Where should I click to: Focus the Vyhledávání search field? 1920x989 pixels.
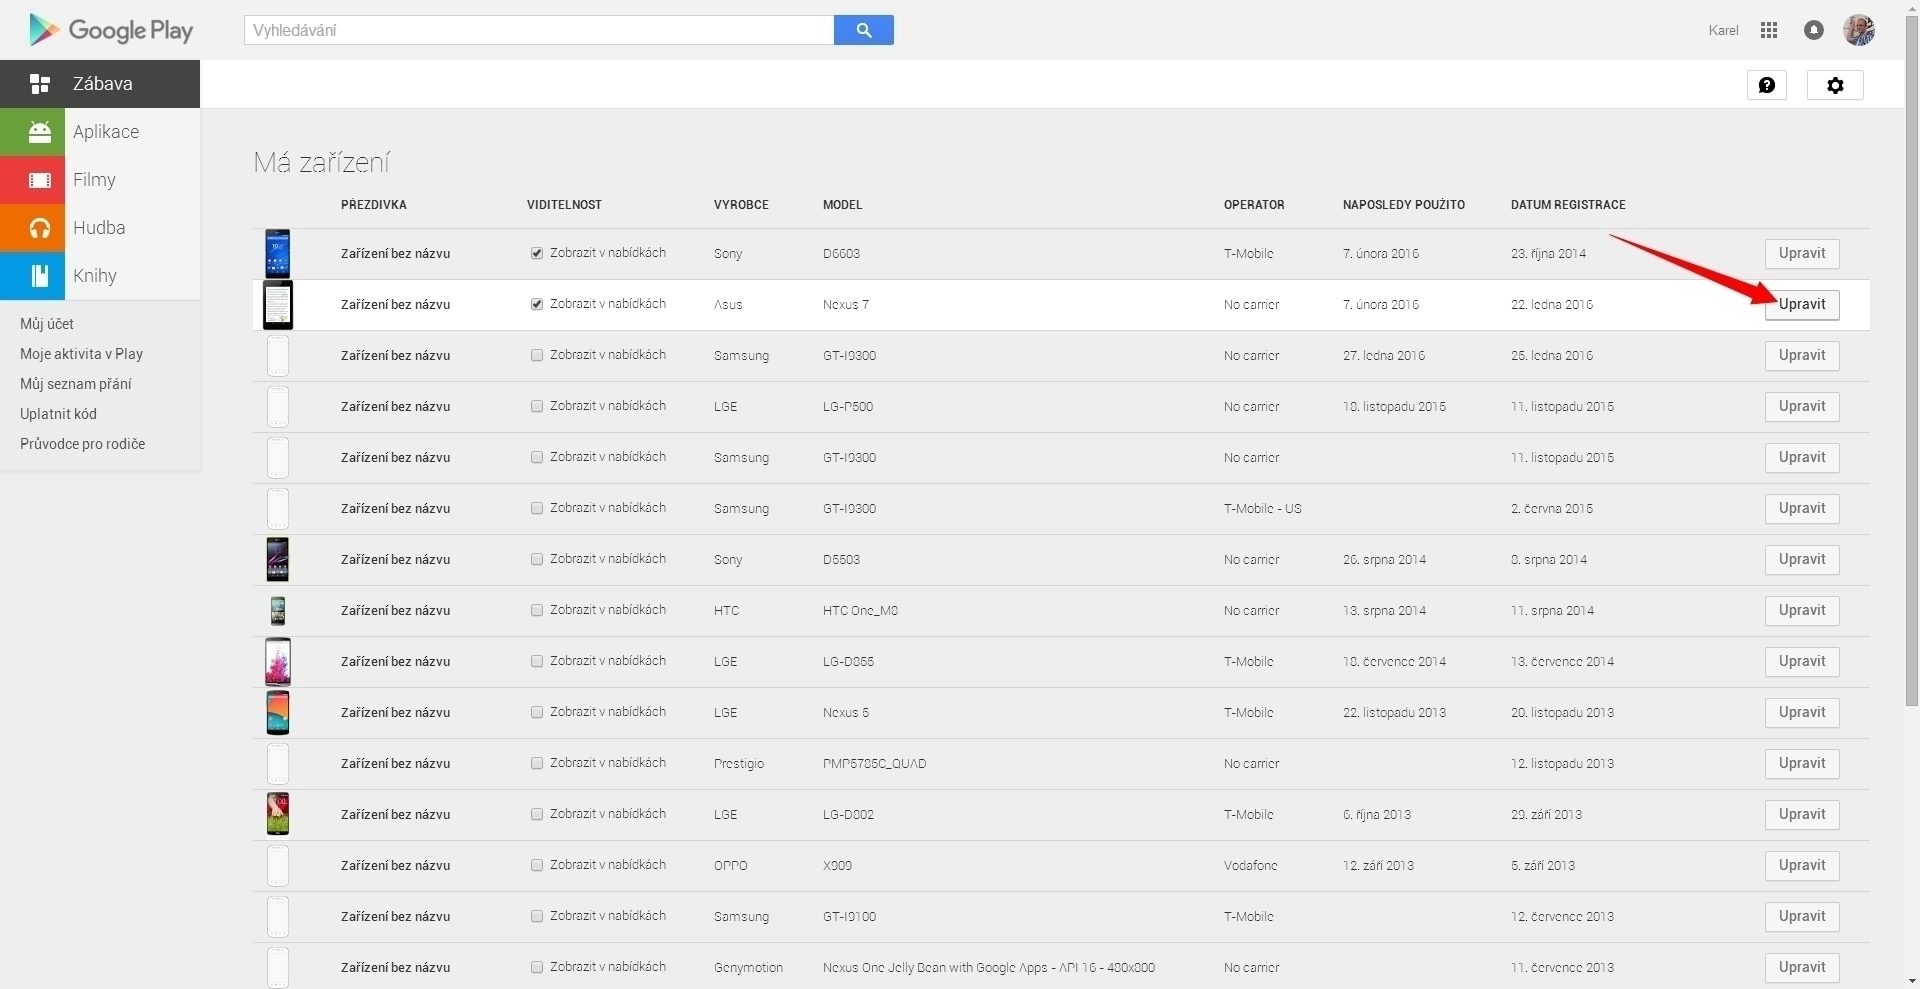pos(539,30)
